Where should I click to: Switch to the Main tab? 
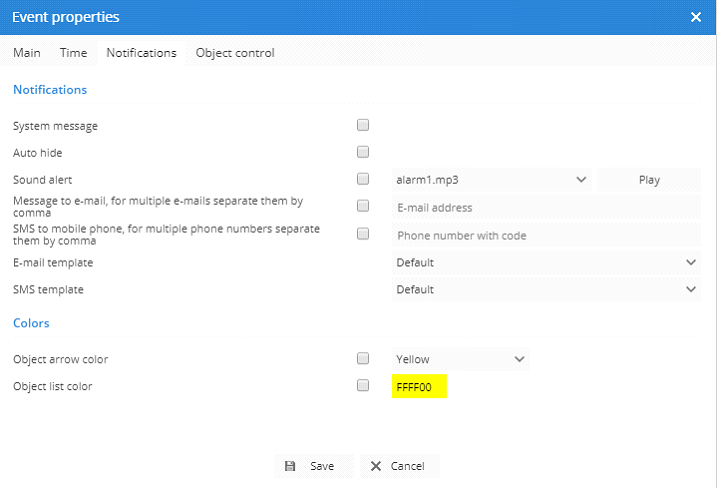(x=27, y=53)
